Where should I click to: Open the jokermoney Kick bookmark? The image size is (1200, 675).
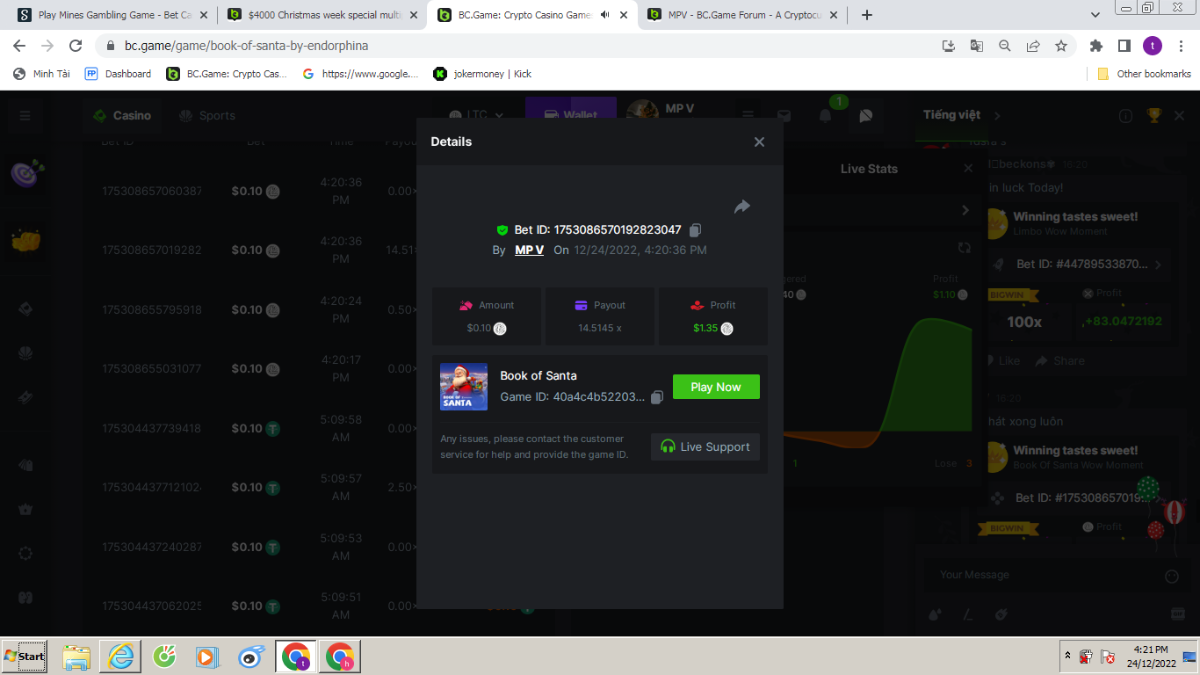pyautogui.click(x=482, y=74)
